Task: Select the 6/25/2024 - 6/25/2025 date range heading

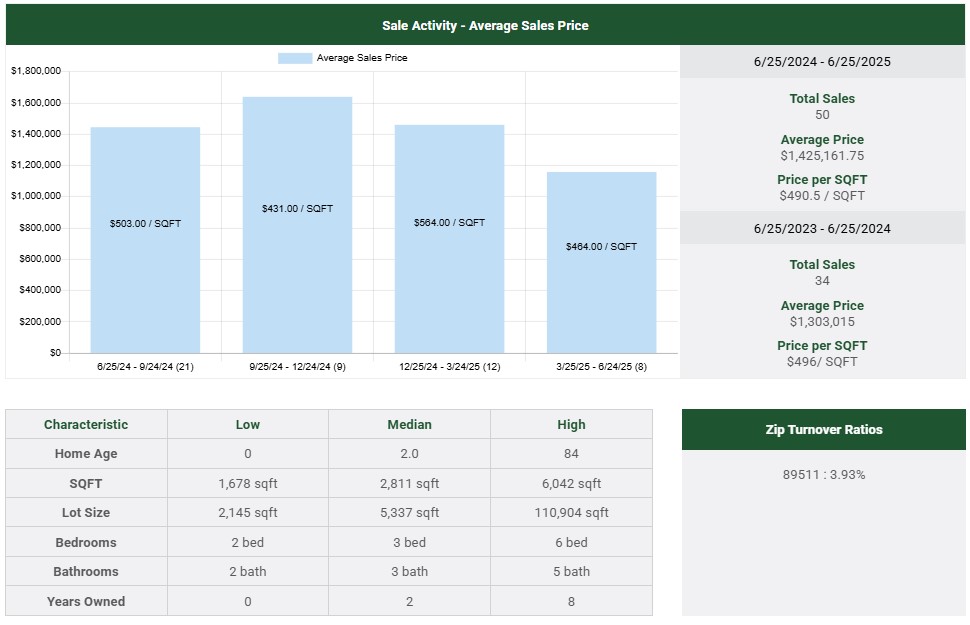Action: tap(822, 62)
